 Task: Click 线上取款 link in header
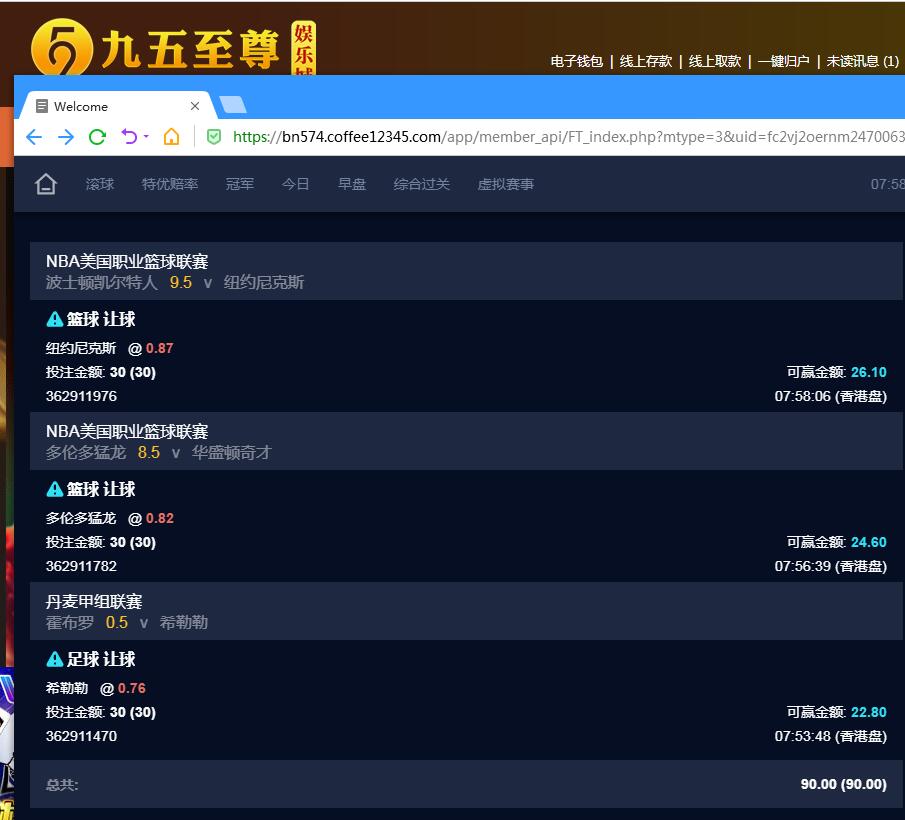[x=715, y=61]
